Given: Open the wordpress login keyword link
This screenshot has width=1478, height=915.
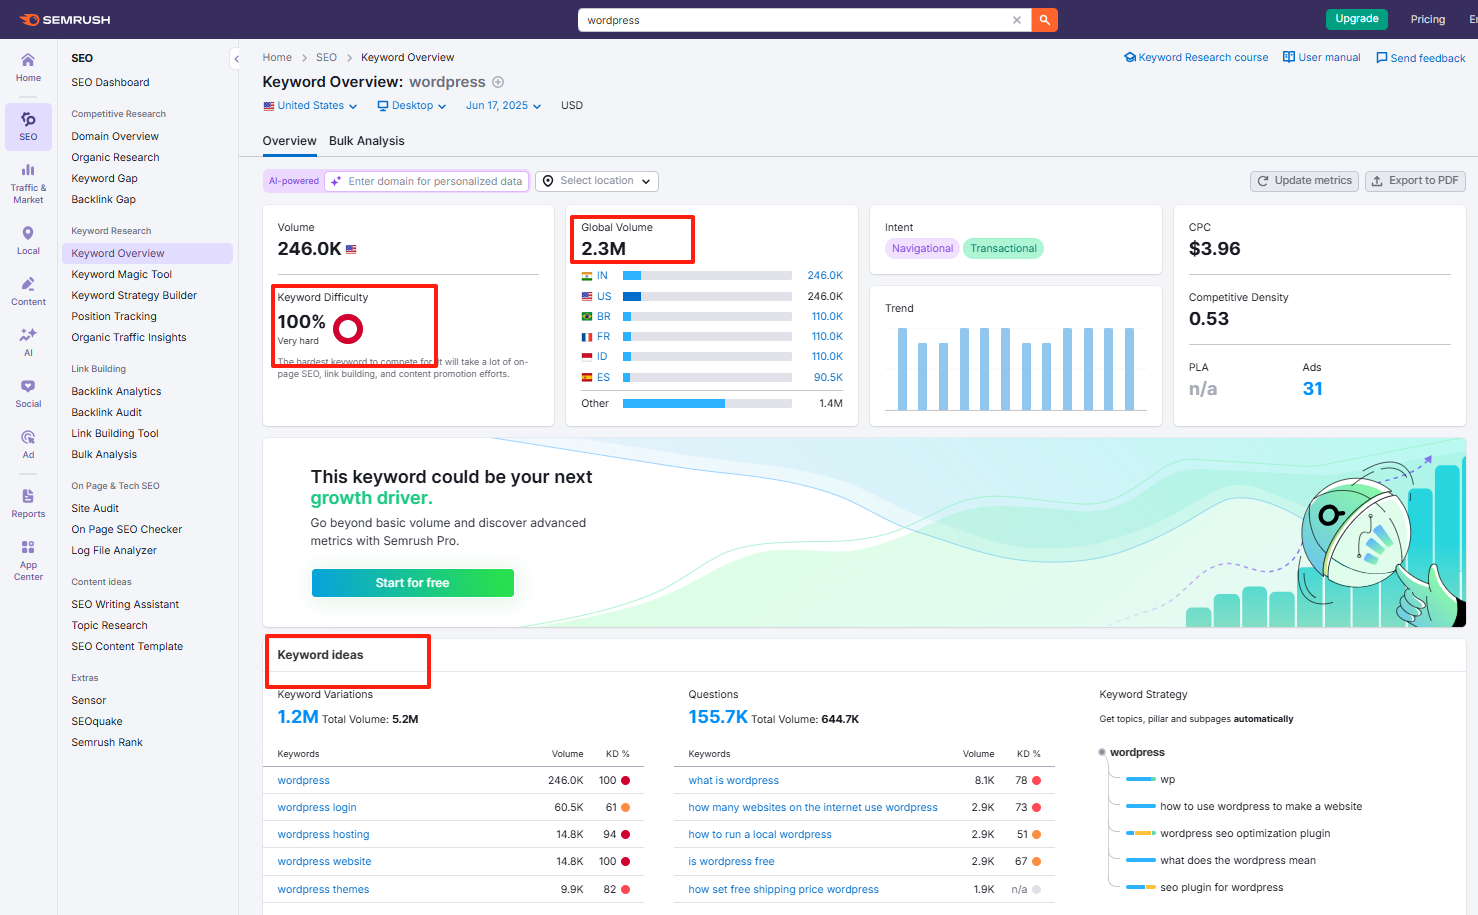Looking at the screenshot, I should click(x=317, y=807).
